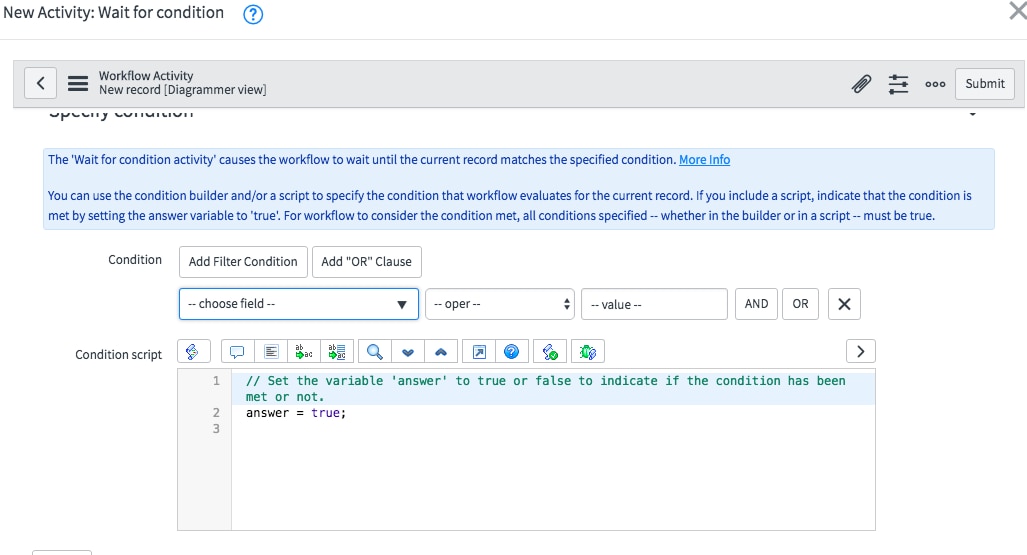Click the check syntax script icon

point(550,352)
